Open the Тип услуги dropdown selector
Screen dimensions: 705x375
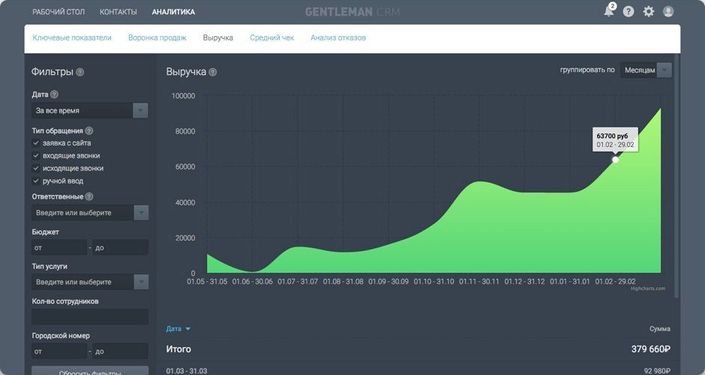[90, 282]
